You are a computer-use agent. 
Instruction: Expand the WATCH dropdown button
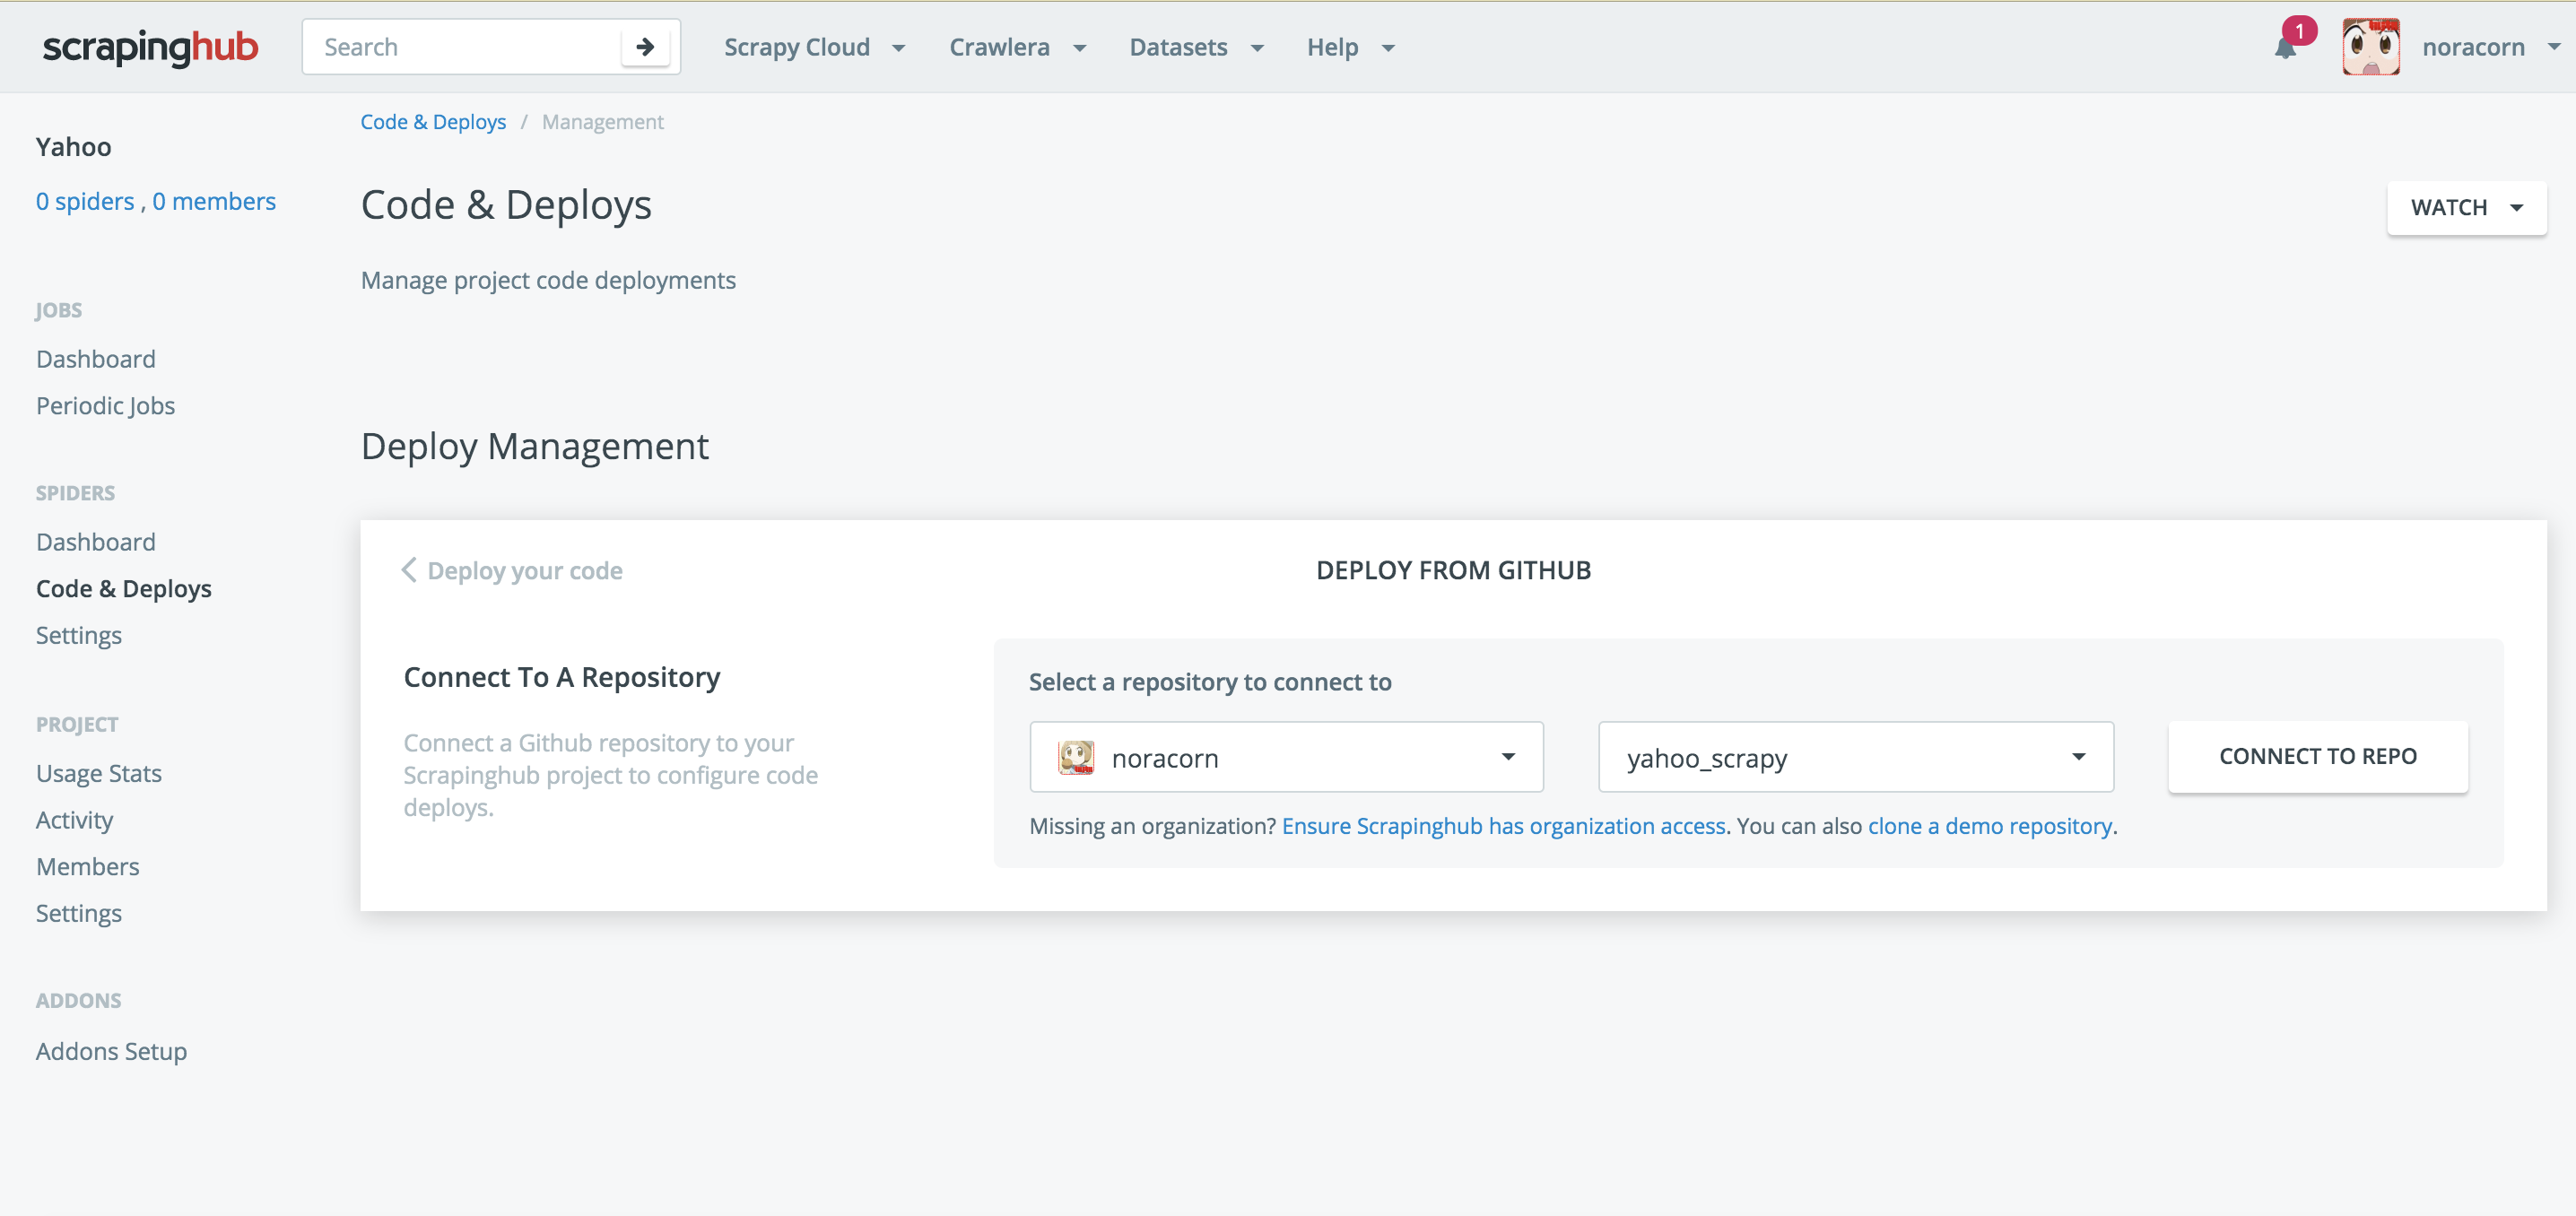2466,208
